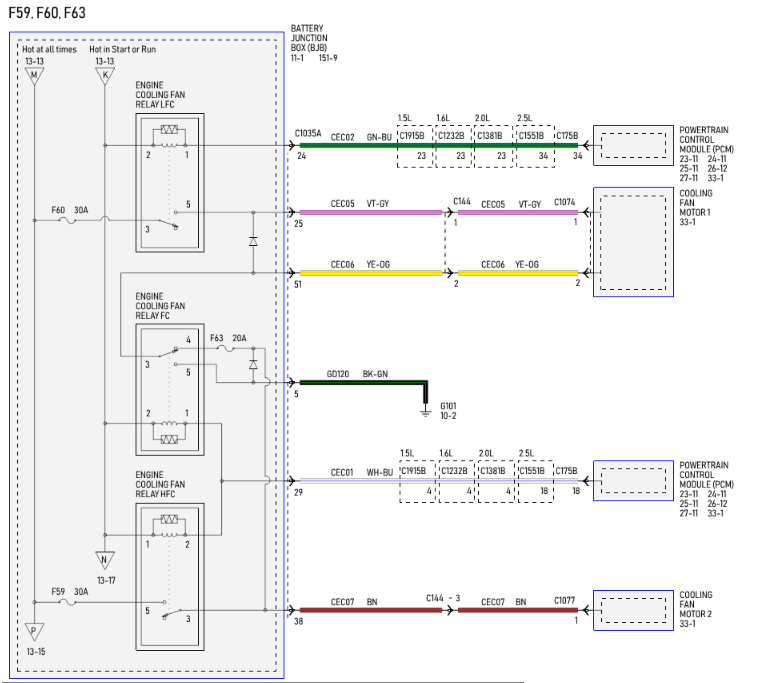The image size is (773, 683).
Task: Click the violet CEC05 wire left of C144
Action: (371, 213)
